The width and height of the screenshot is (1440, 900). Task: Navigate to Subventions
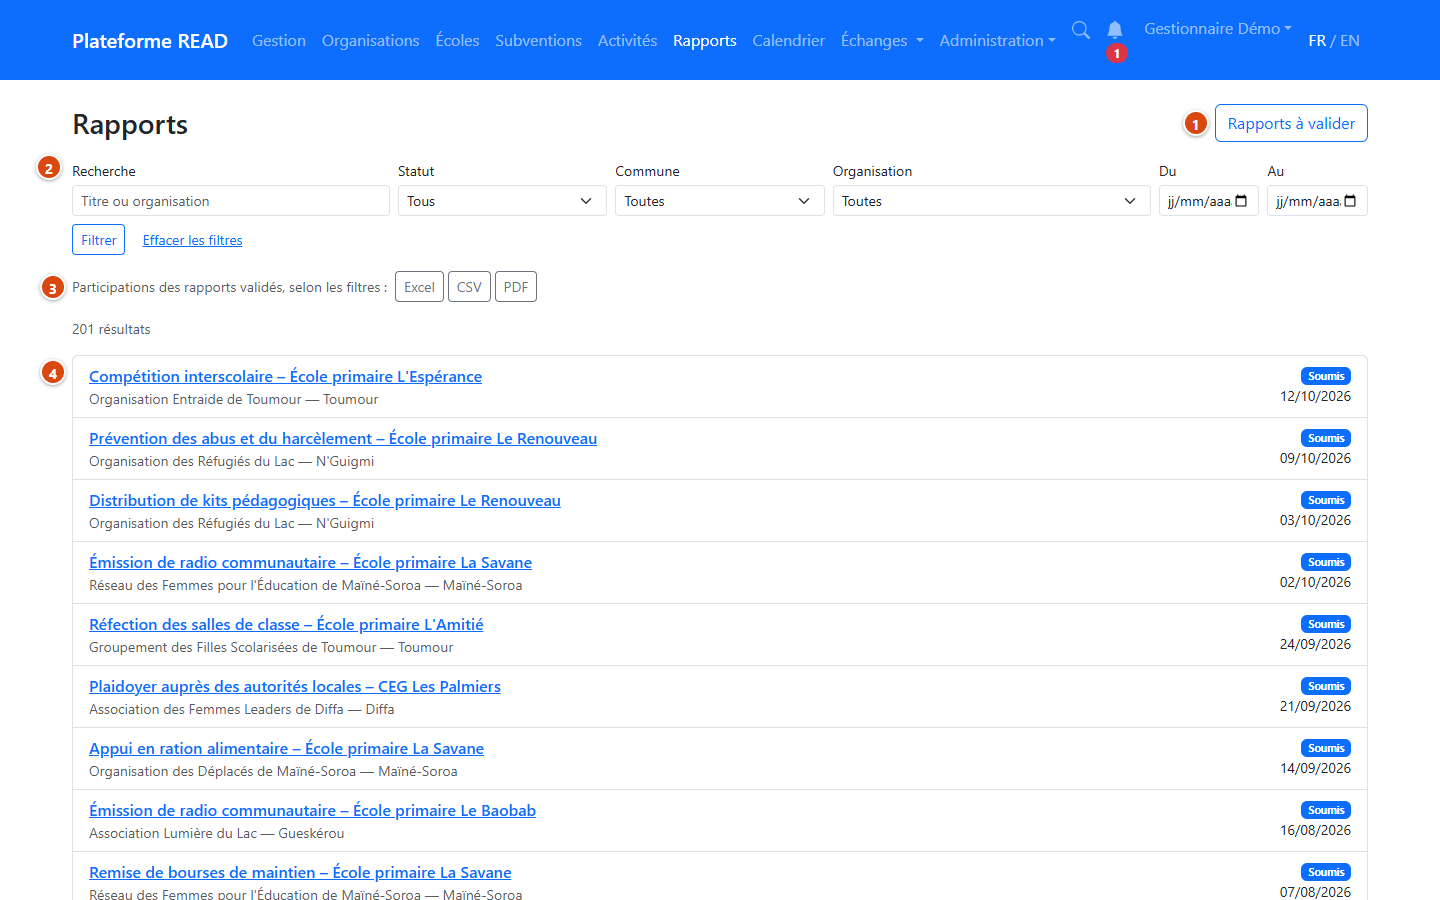538,41
